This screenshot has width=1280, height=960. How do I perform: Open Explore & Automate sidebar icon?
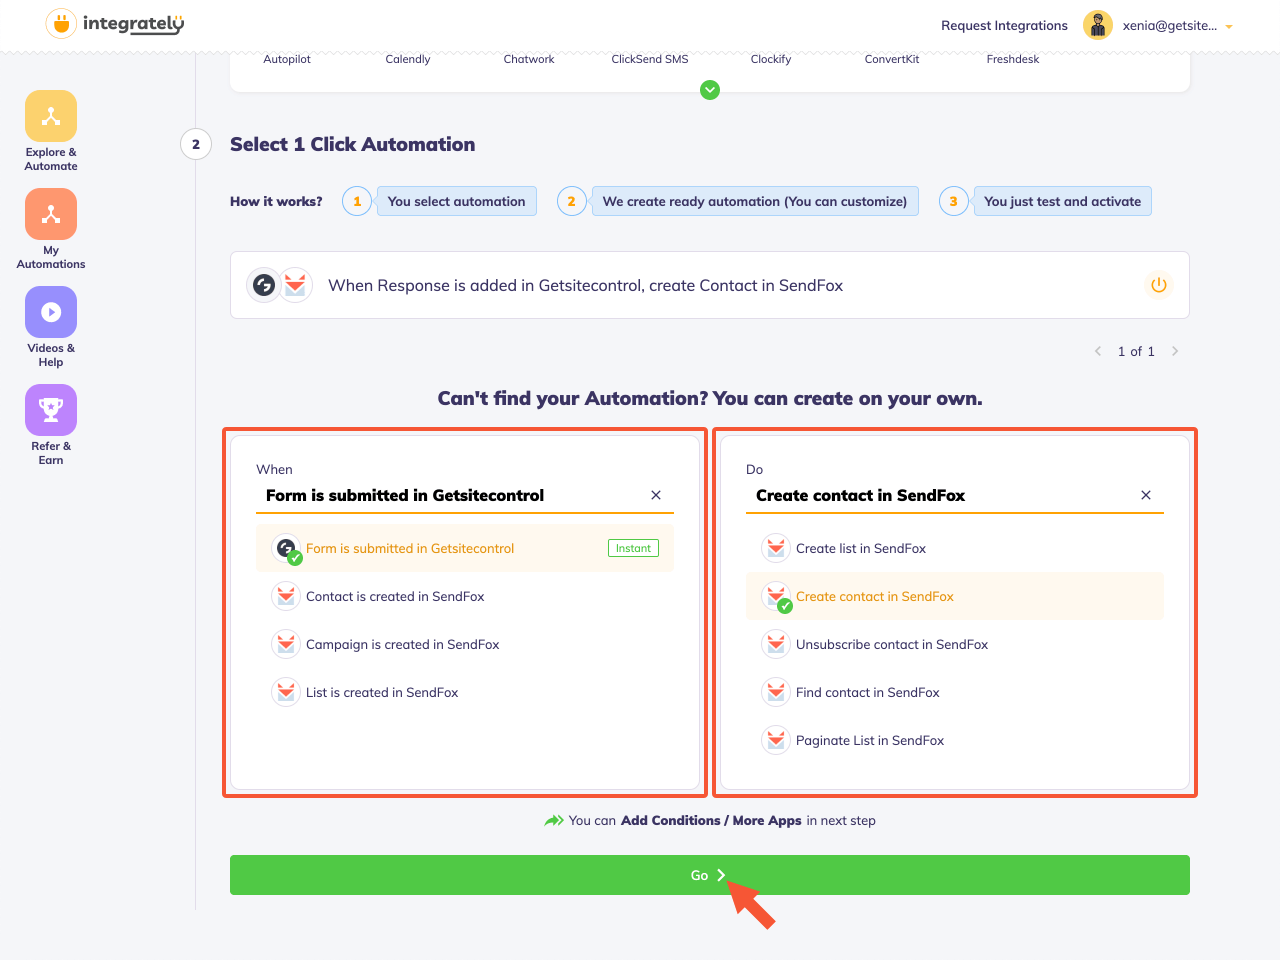coord(51,117)
